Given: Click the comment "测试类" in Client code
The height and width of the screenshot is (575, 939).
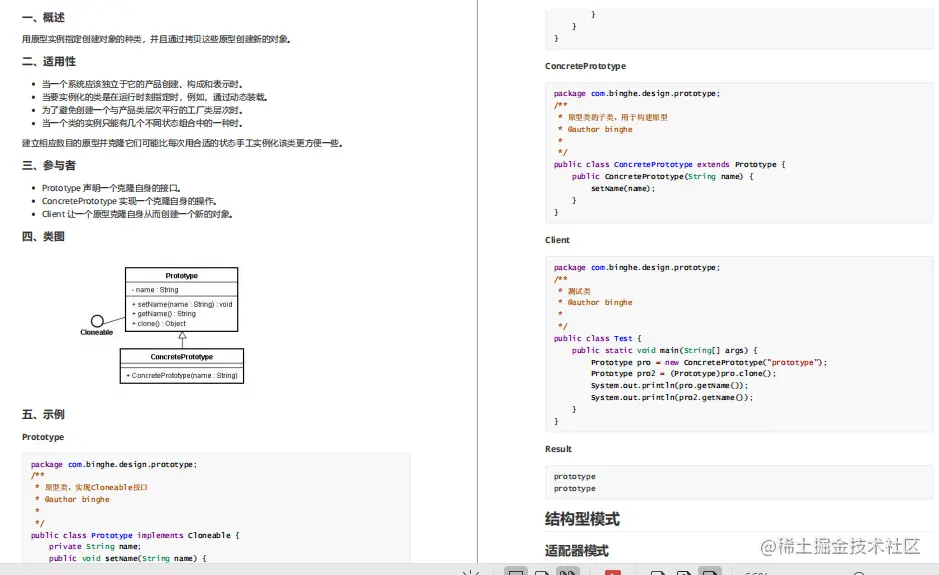Looking at the screenshot, I should click(x=579, y=291).
